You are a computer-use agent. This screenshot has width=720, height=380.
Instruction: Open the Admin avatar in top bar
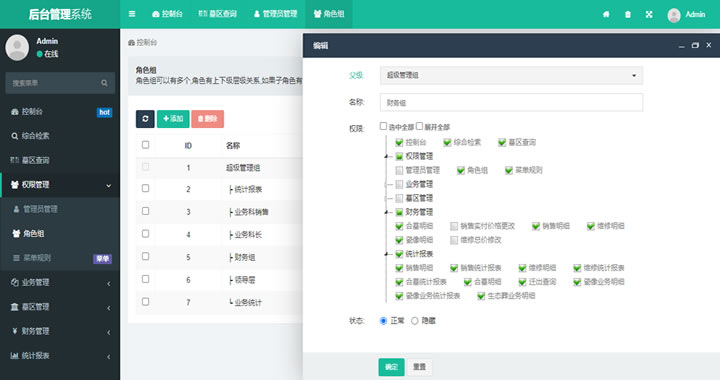point(674,15)
